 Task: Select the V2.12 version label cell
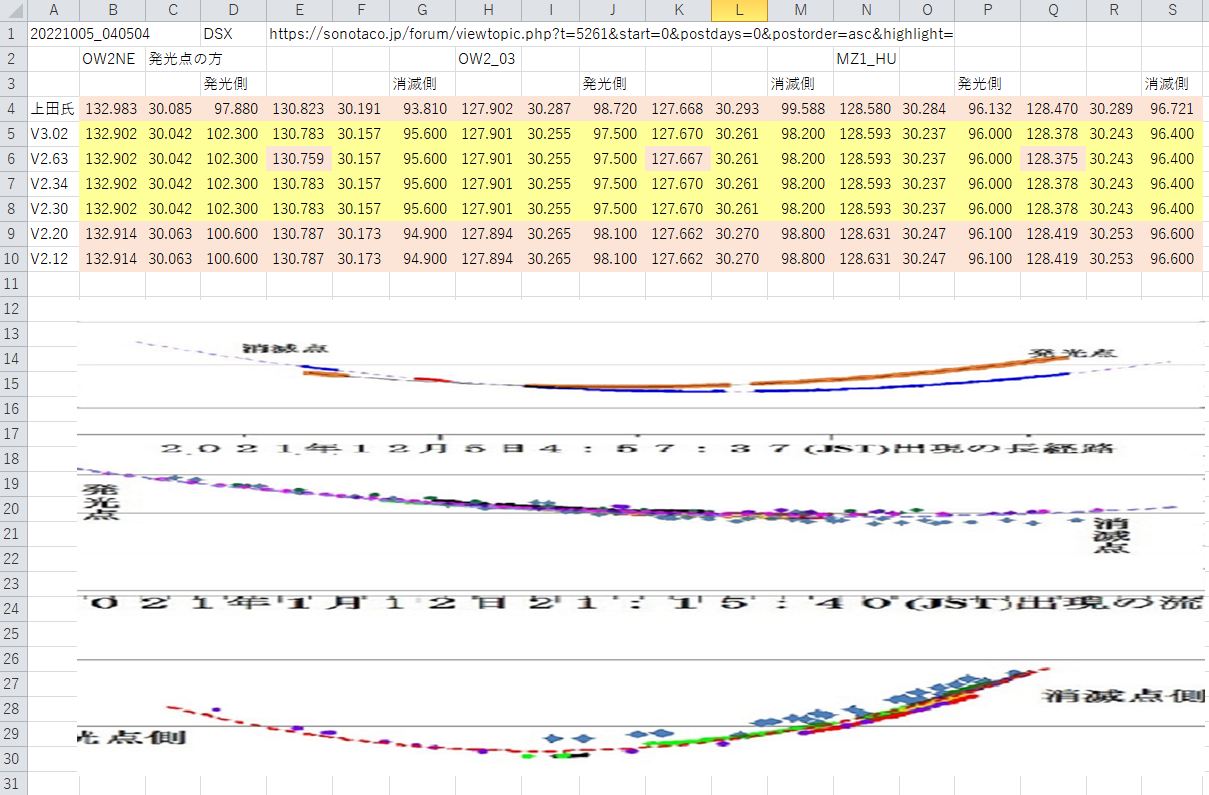pos(53,259)
